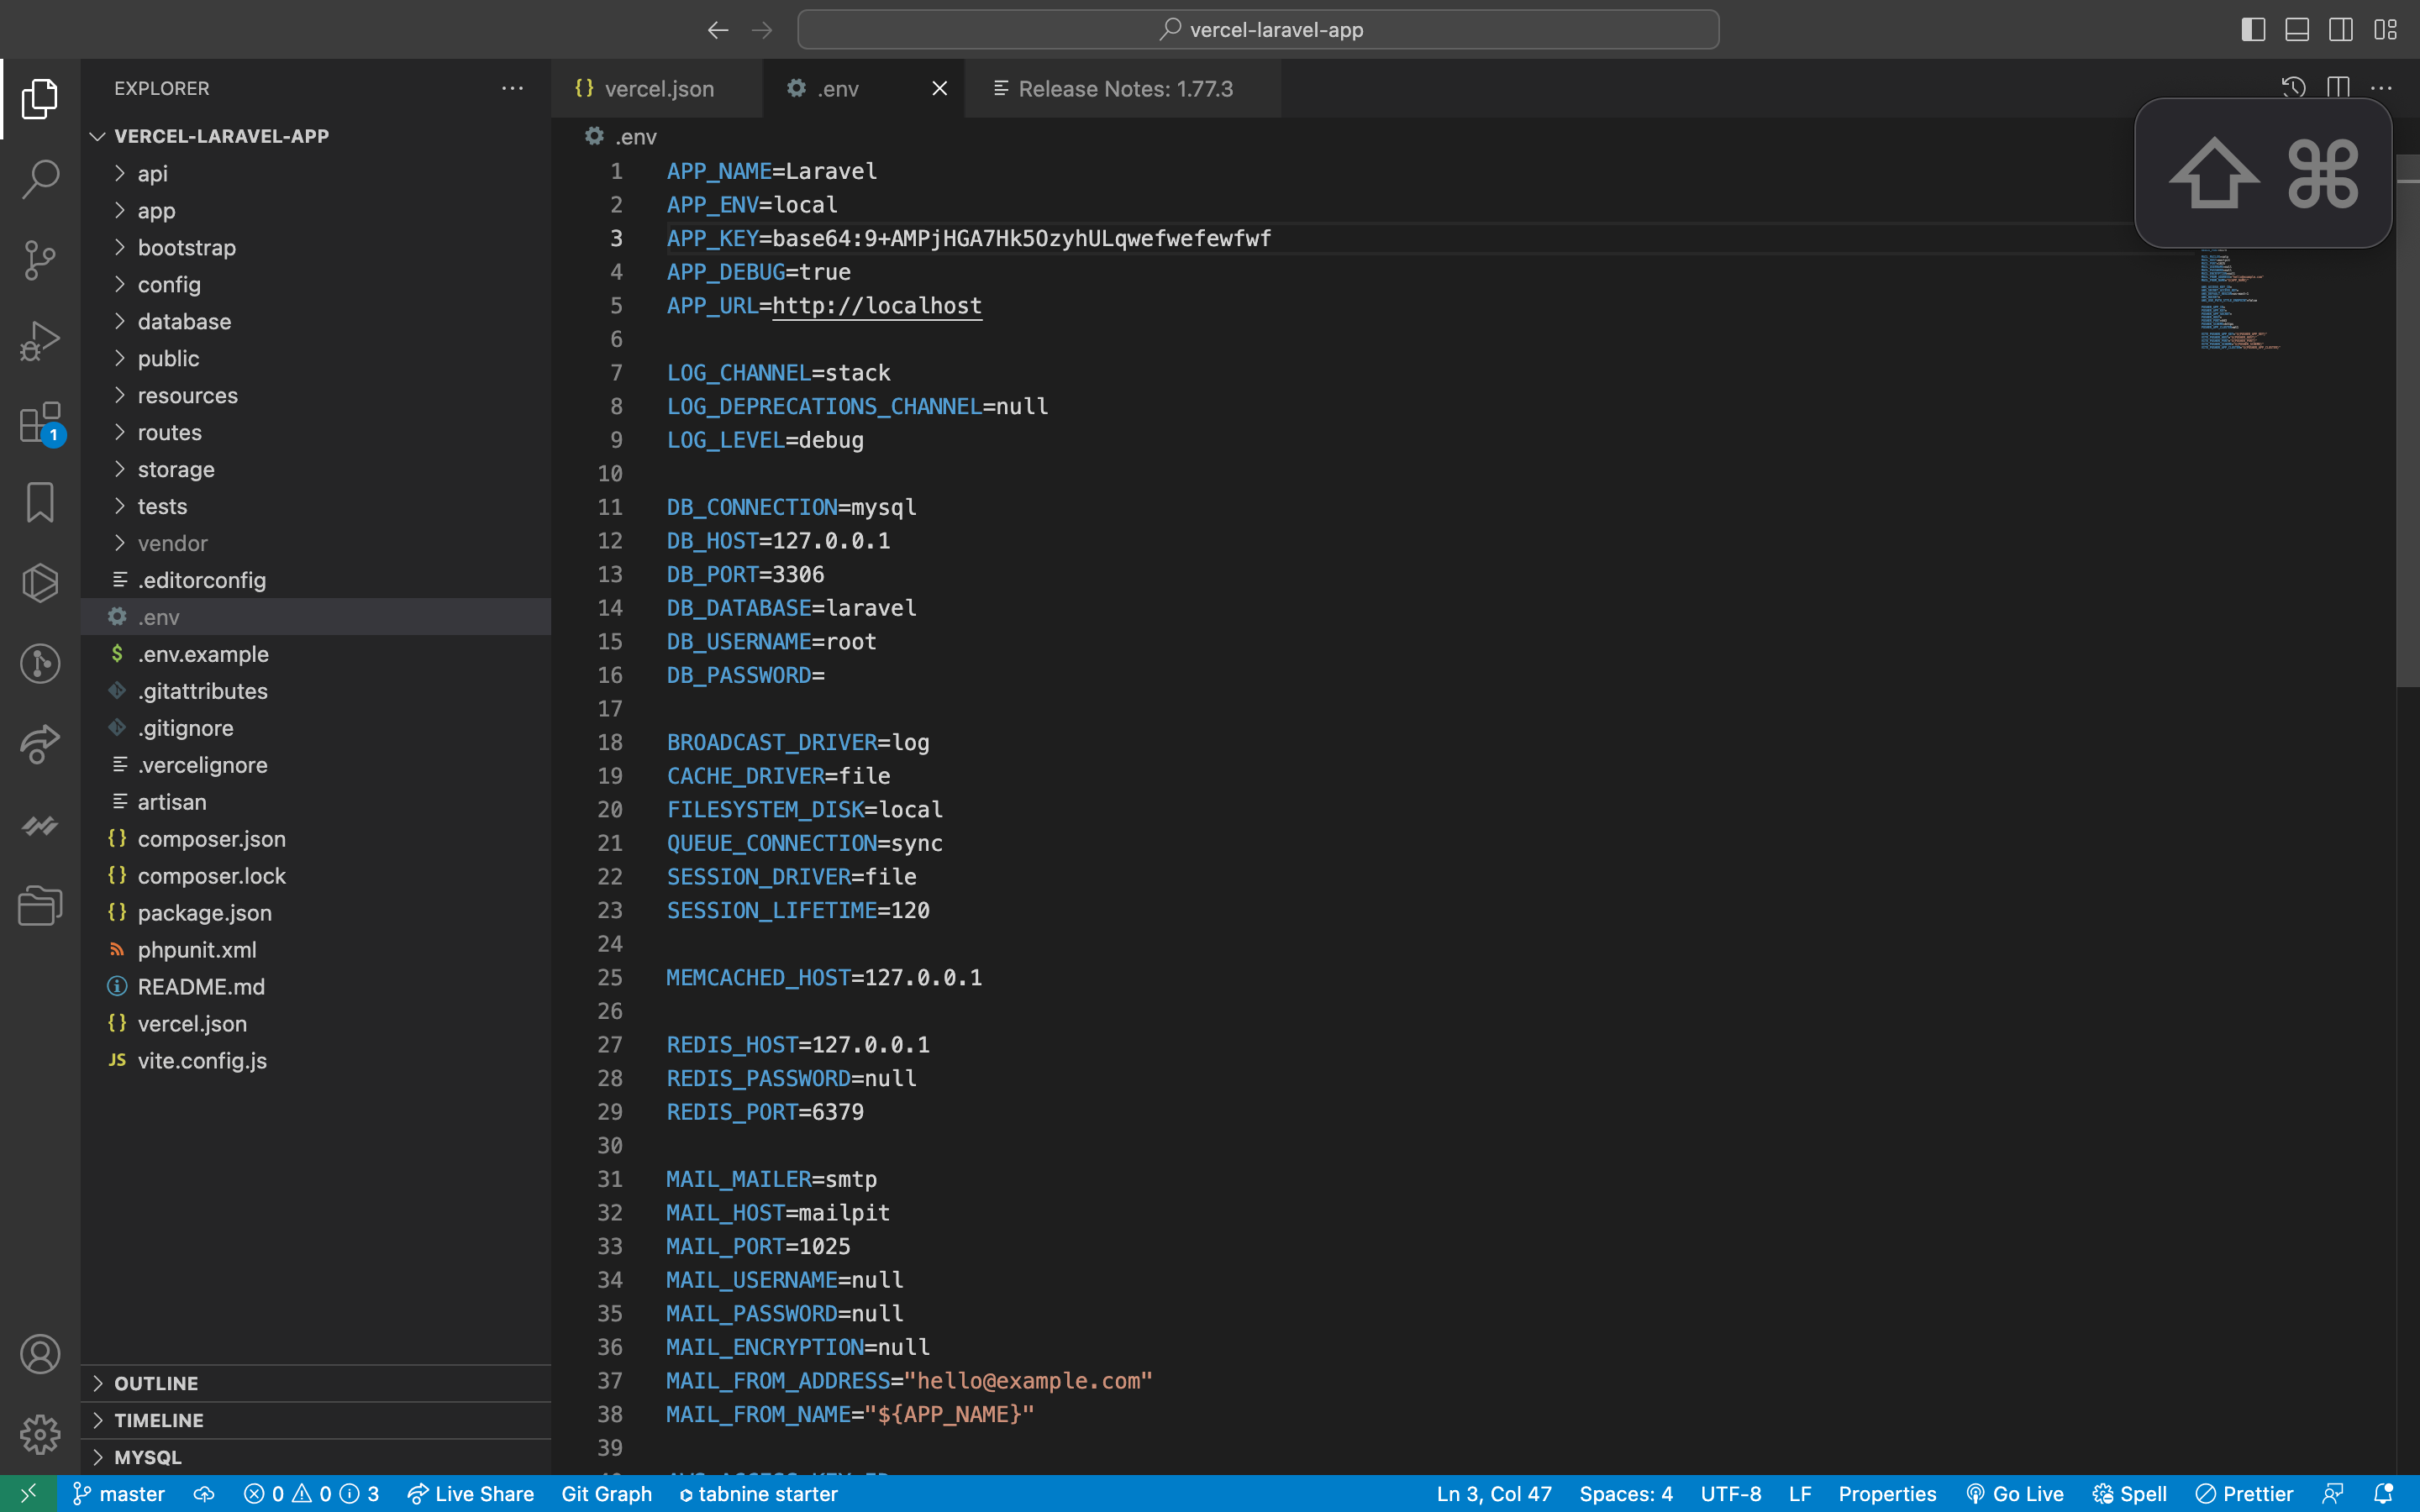2420x1512 pixels.
Task: Switch to Release Notes: 1.77.3 tab
Action: coord(1123,89)
